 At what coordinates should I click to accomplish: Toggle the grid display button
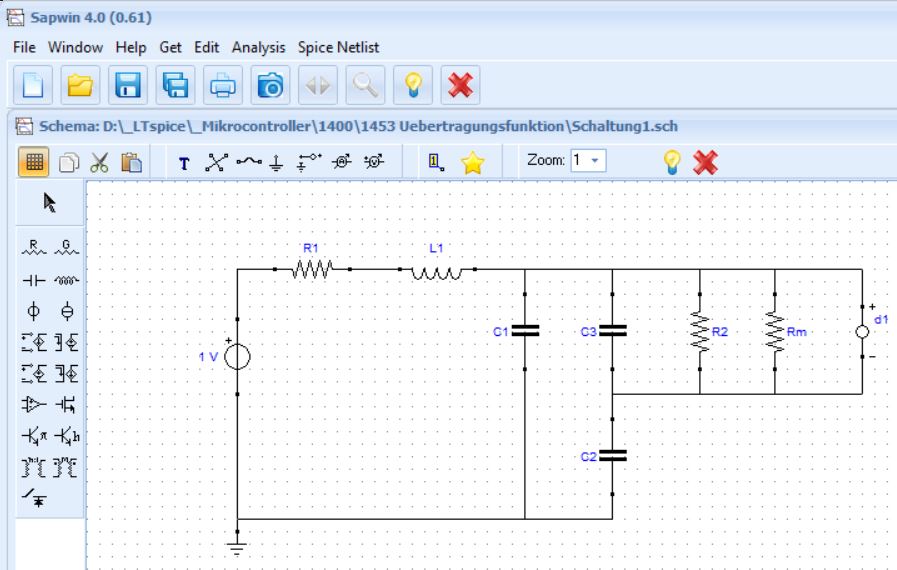click(34, 162)
